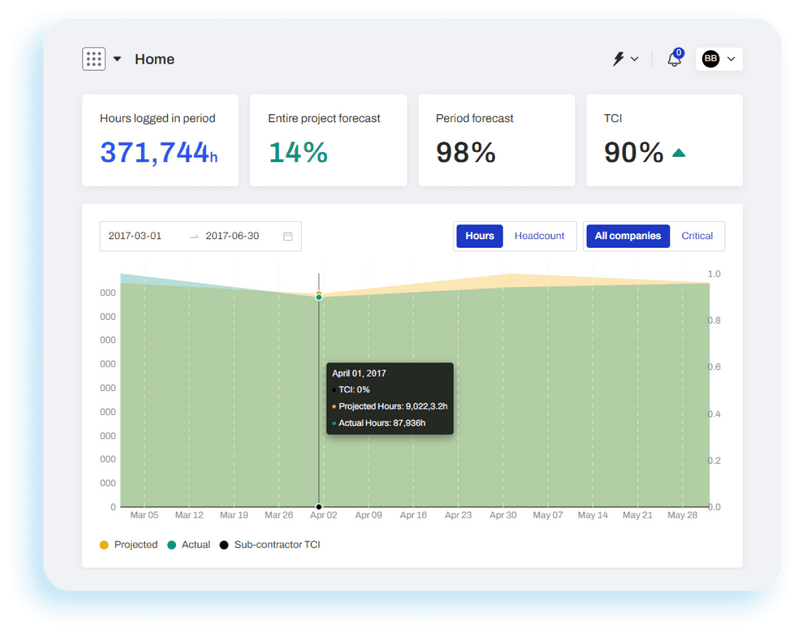Switch to Headcount view
This screenshot has height=635, width=800.
539,235
